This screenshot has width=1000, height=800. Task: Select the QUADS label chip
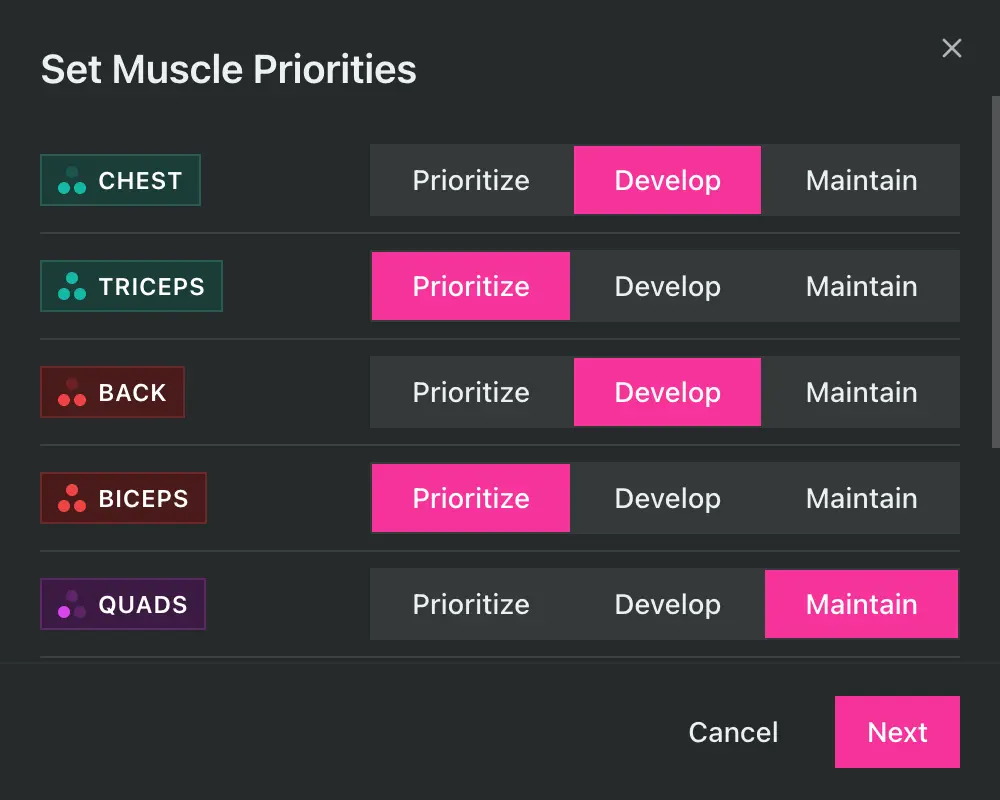pos(122,604)
